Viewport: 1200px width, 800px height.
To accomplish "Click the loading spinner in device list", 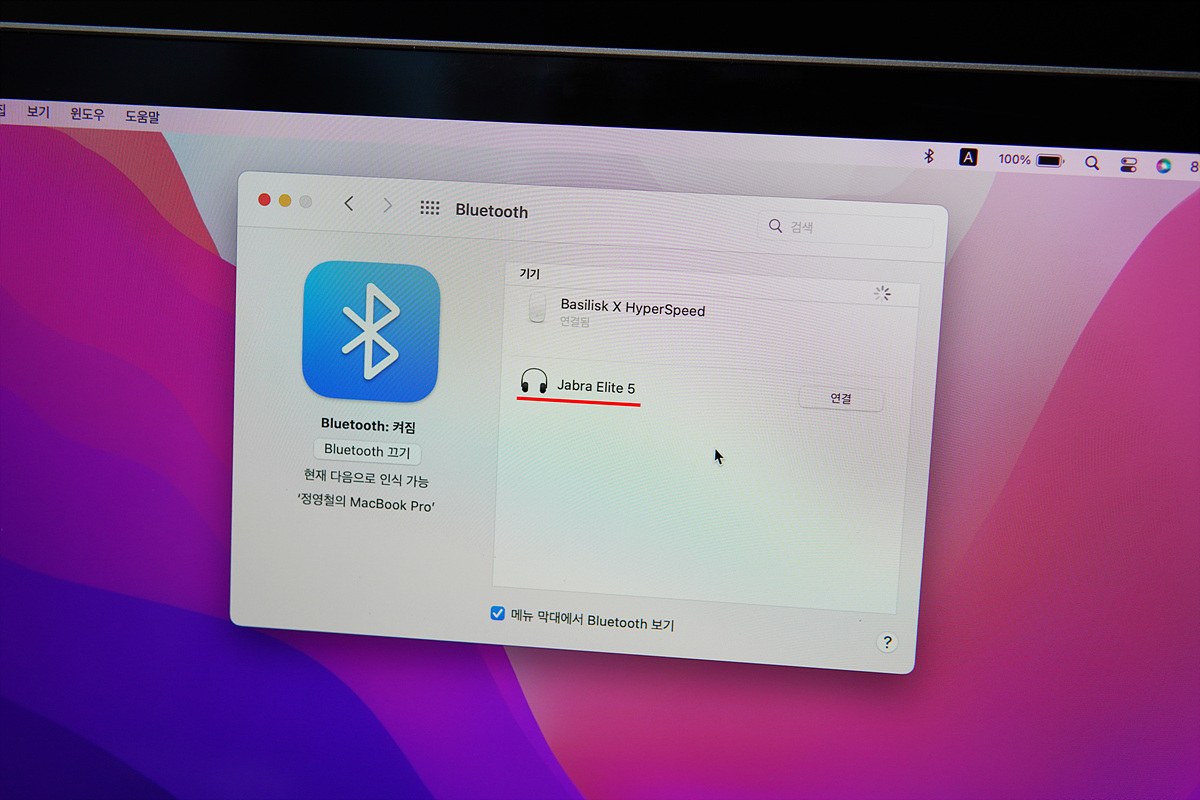I will [881, 293].
